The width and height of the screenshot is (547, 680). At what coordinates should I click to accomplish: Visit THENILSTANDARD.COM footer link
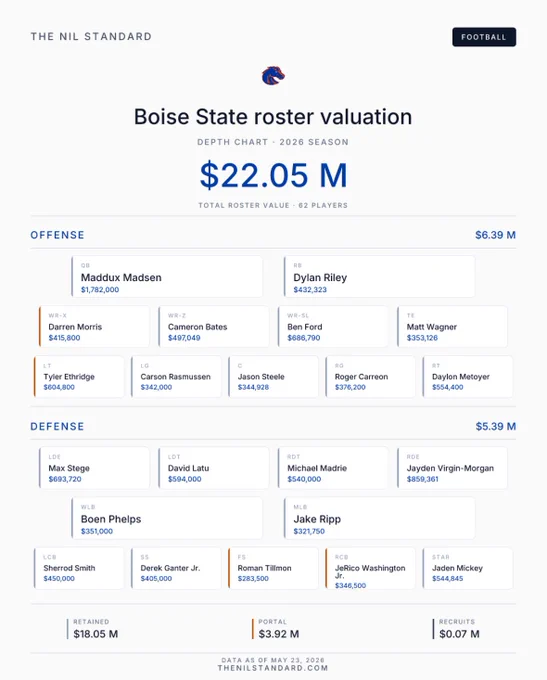273,668
